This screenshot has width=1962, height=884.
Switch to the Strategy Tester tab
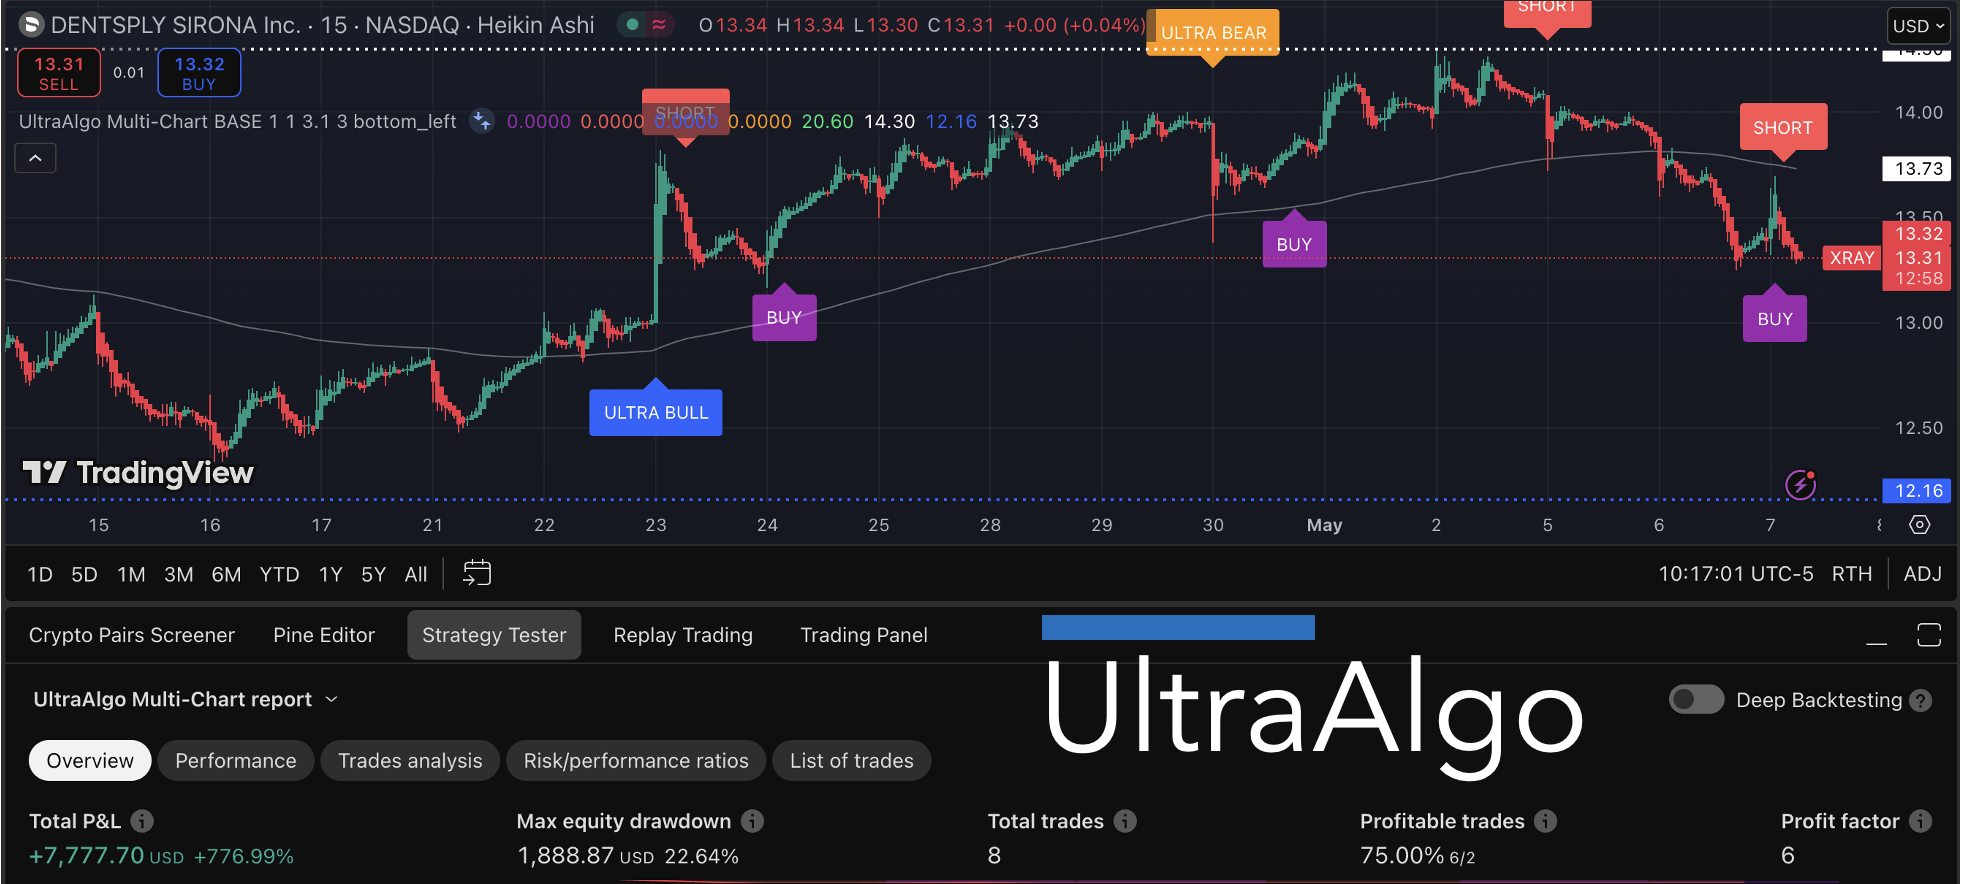(x=494, y=635)
